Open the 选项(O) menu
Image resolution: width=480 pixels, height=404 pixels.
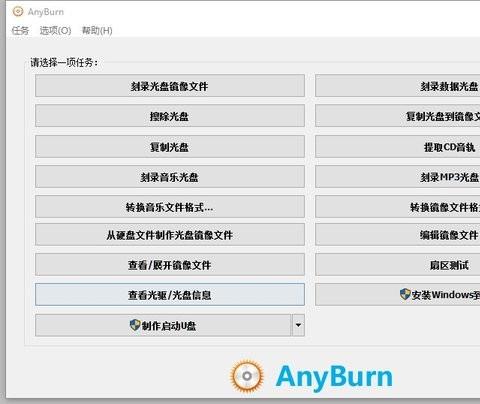(x=55, y=31)
